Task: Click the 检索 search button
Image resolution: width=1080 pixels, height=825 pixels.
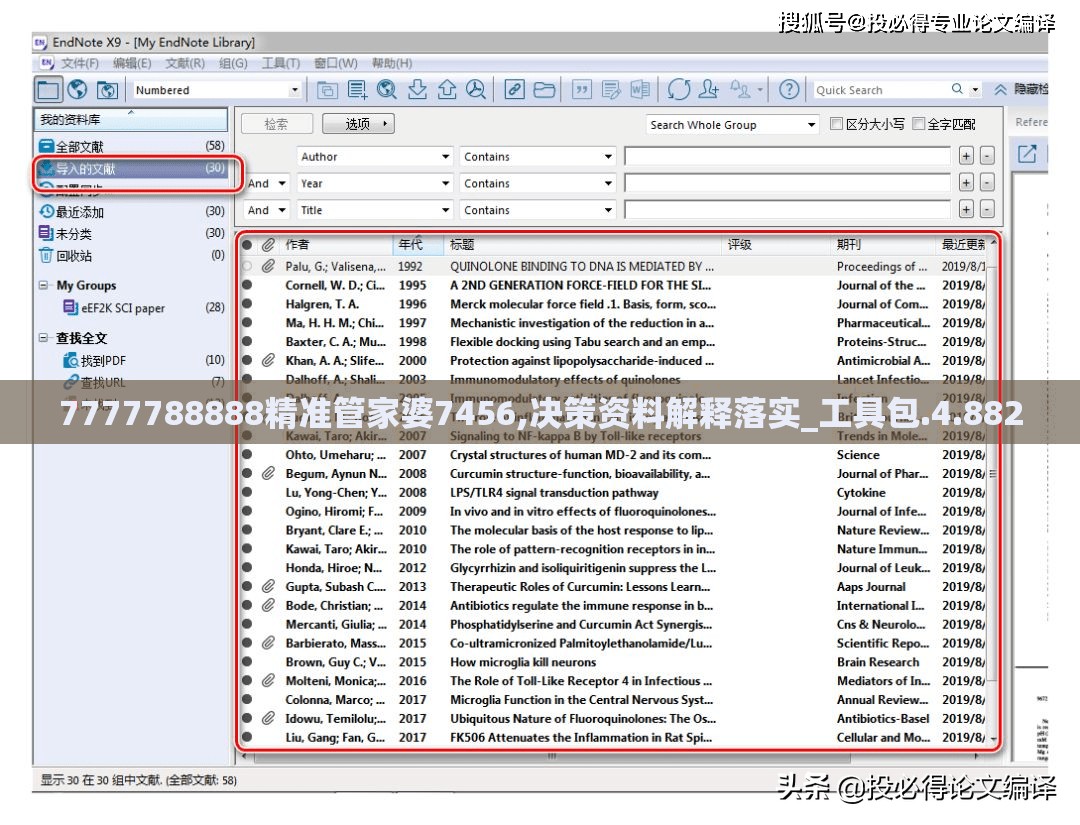Action: coord(277,124)
